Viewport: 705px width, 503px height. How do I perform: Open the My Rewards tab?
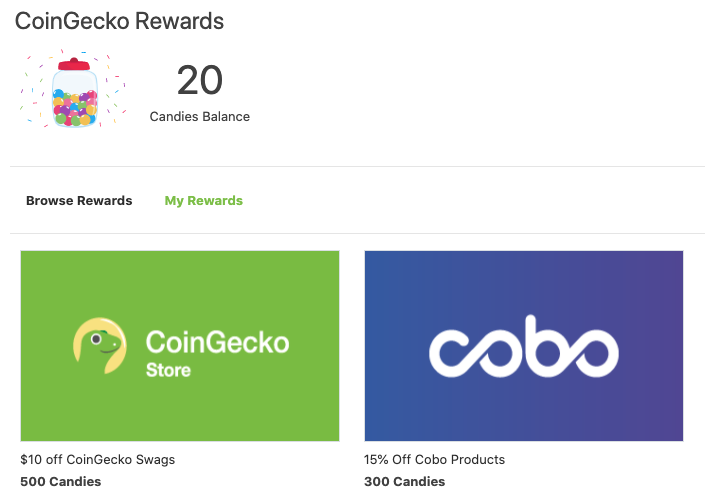pos(204,200)
